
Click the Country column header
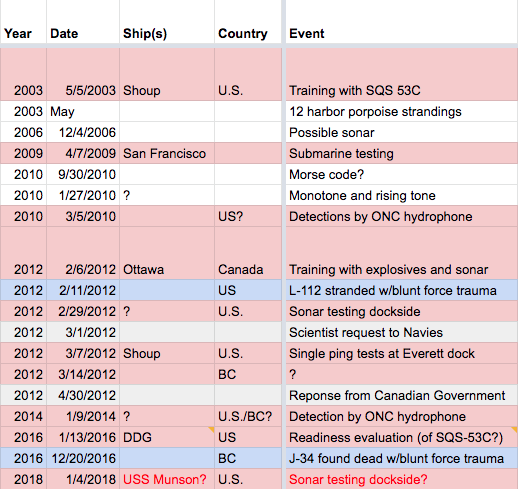[x=248, y=22]
